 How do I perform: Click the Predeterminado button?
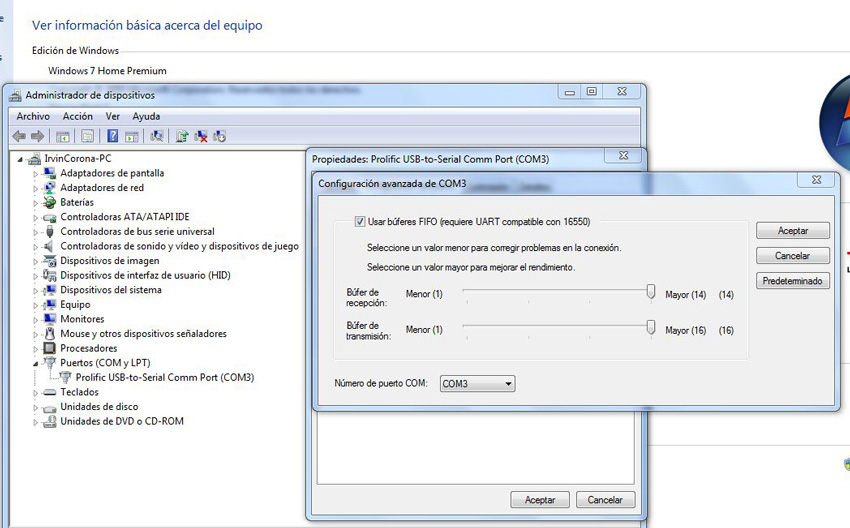[x=793, y=281]
